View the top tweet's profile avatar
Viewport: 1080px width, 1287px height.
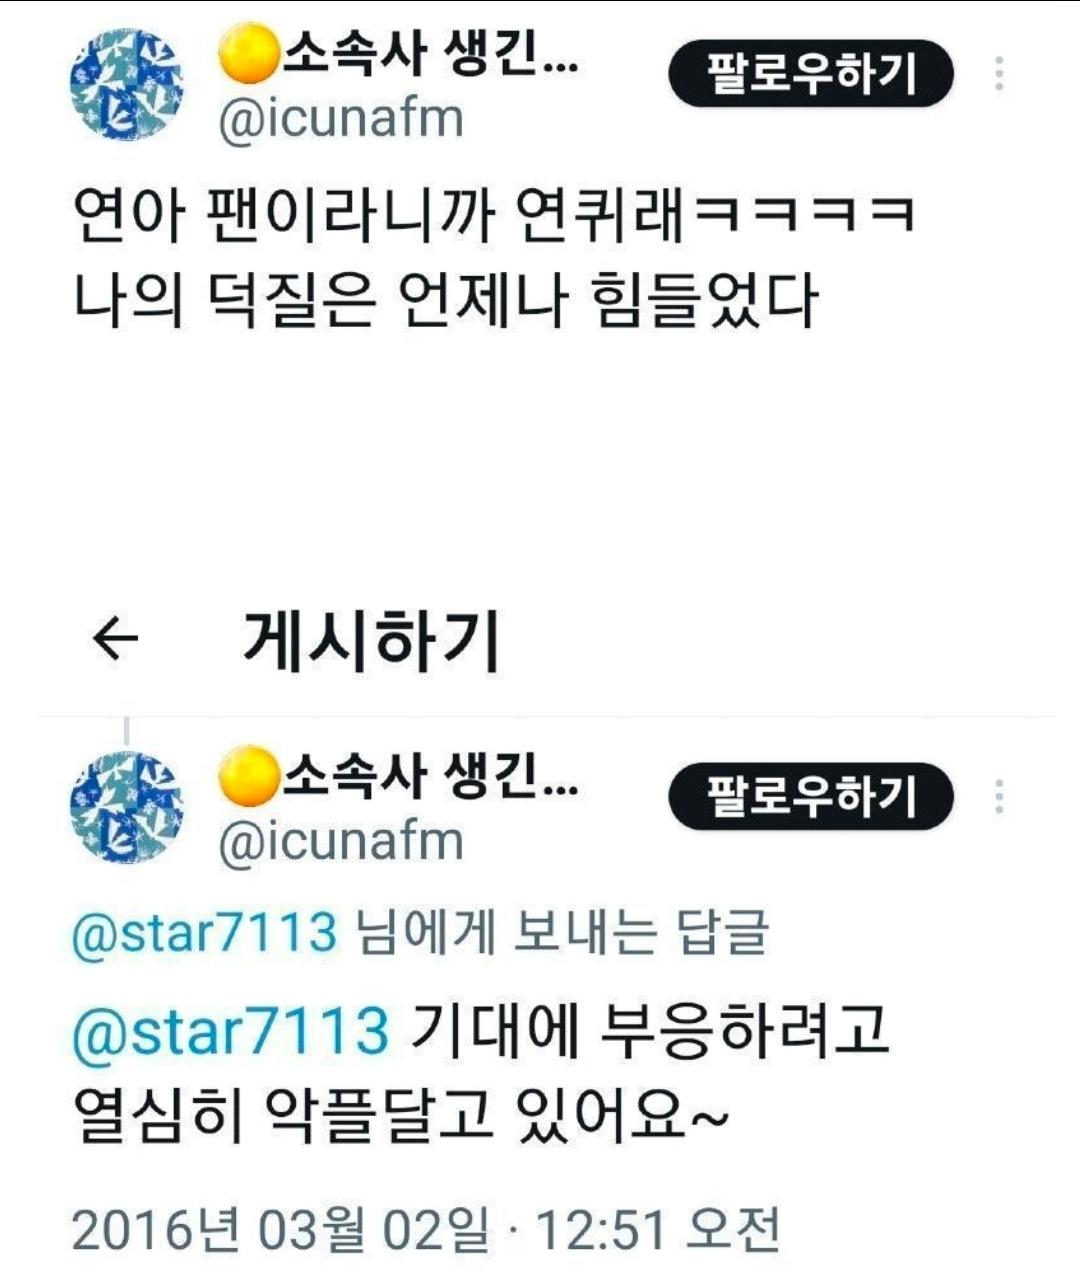pos(128,84)
